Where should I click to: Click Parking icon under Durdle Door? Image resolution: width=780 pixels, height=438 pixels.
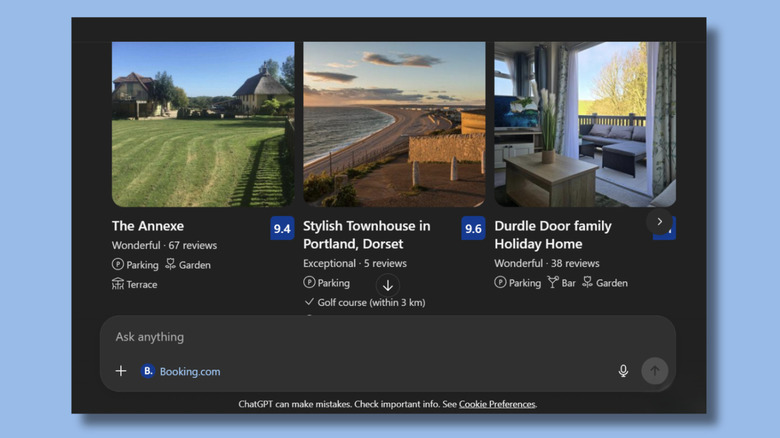tap(500, 282)
